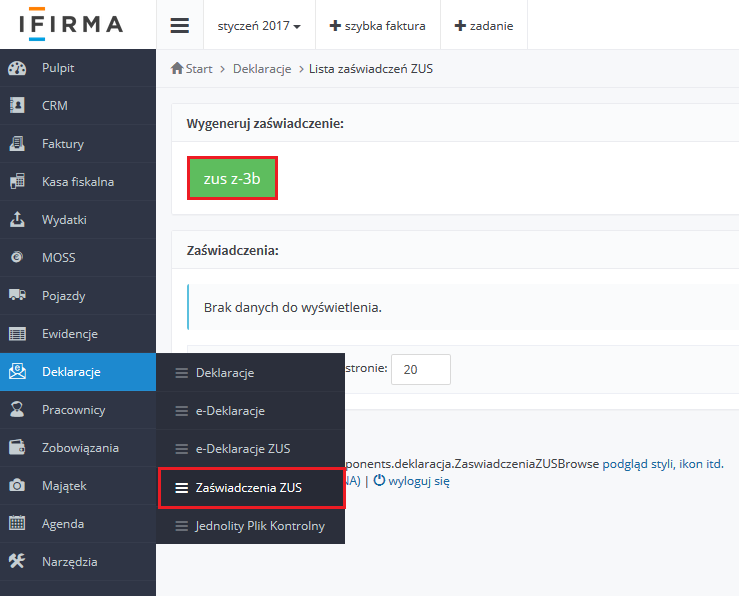Click the Kasa fiskalna register icon
The image size is (739, 596).
tap(17, 181)
